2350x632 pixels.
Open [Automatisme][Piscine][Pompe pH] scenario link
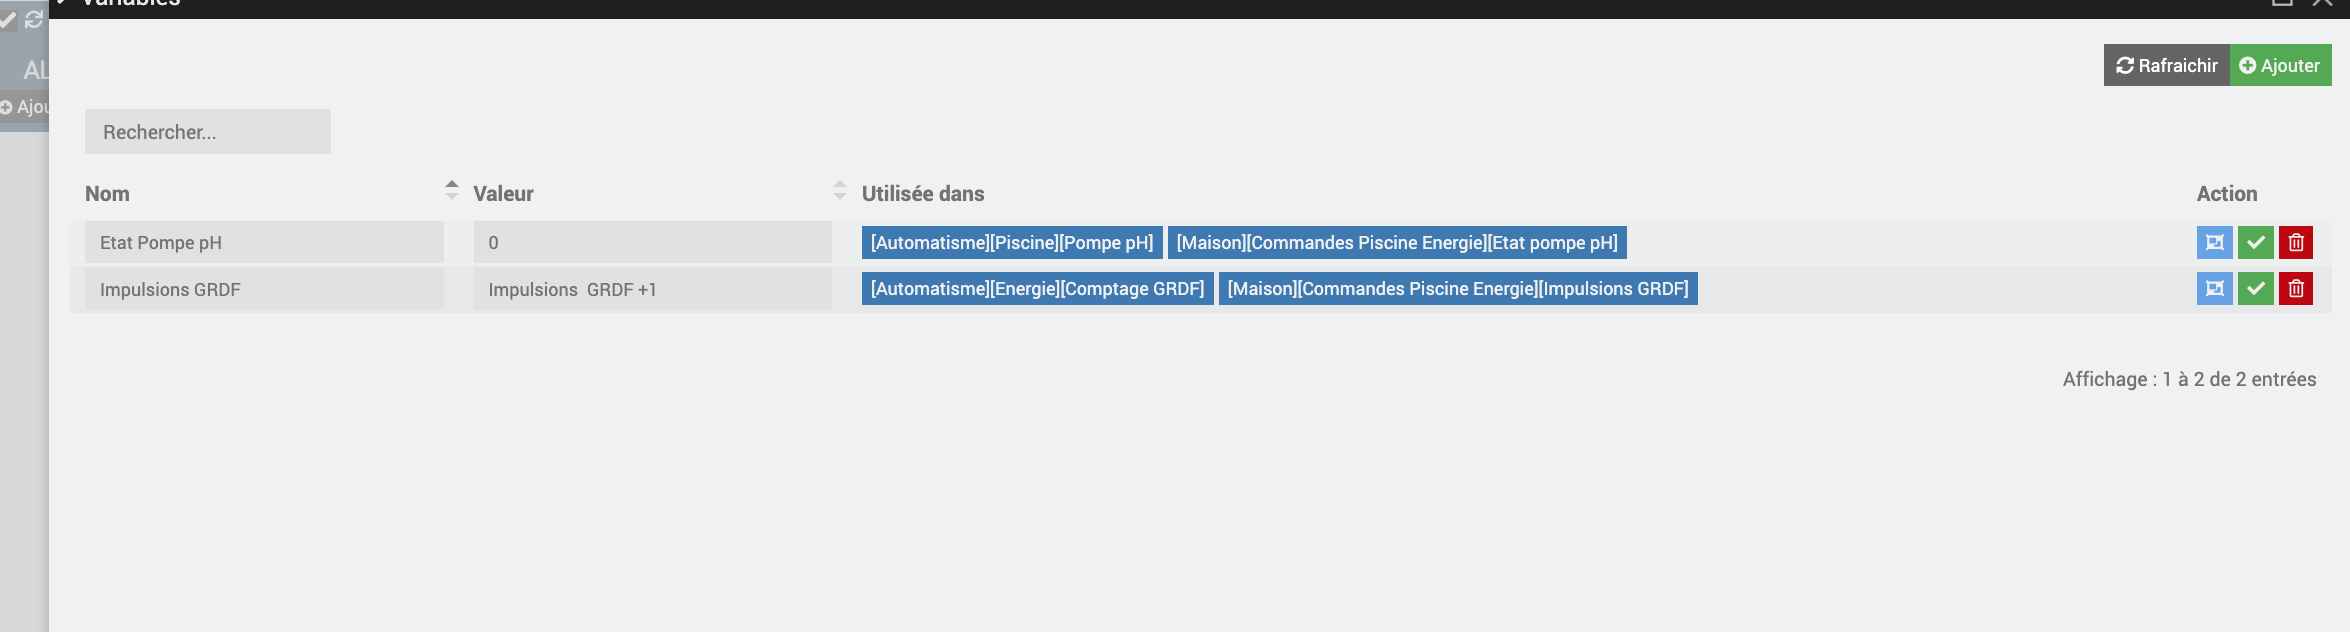1012,242
